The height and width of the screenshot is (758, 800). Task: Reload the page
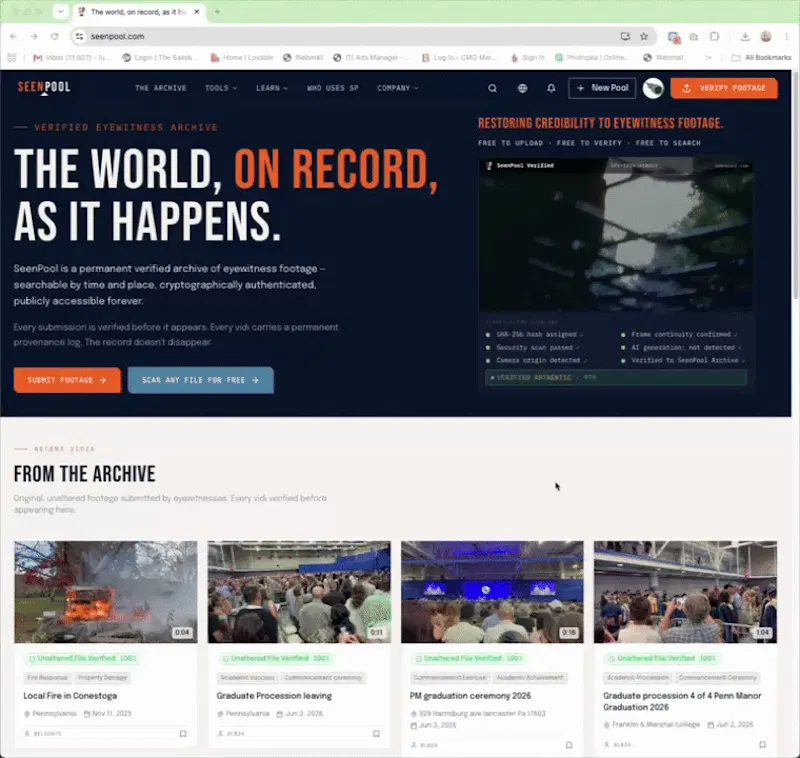pos(55,36)
